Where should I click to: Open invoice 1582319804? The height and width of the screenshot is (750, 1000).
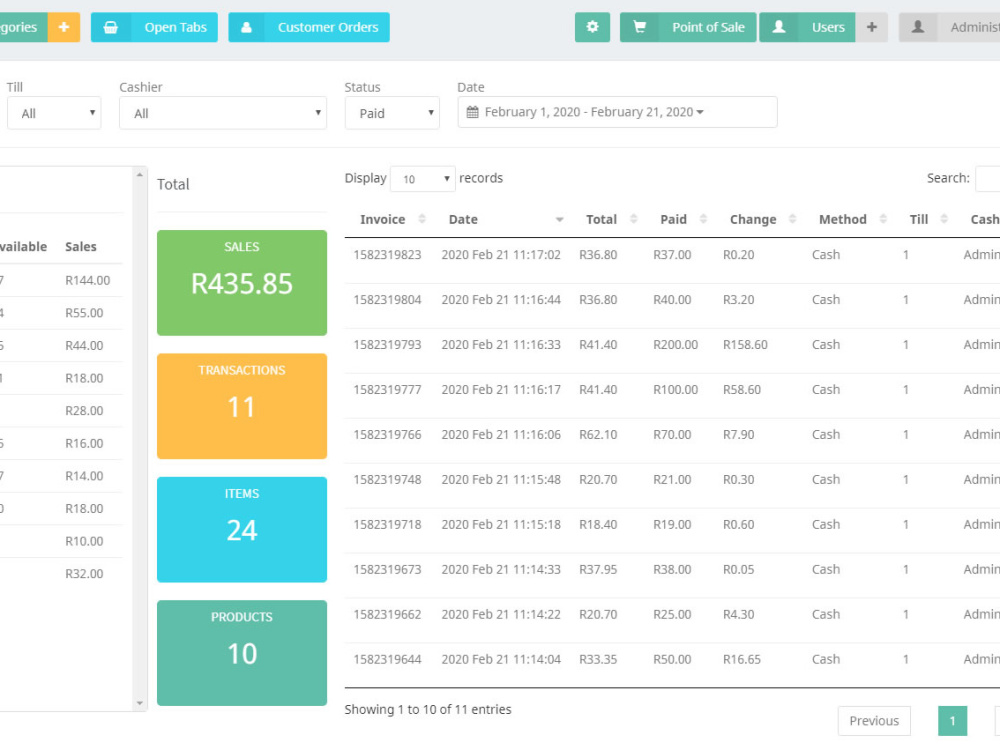tap(387, 300)
